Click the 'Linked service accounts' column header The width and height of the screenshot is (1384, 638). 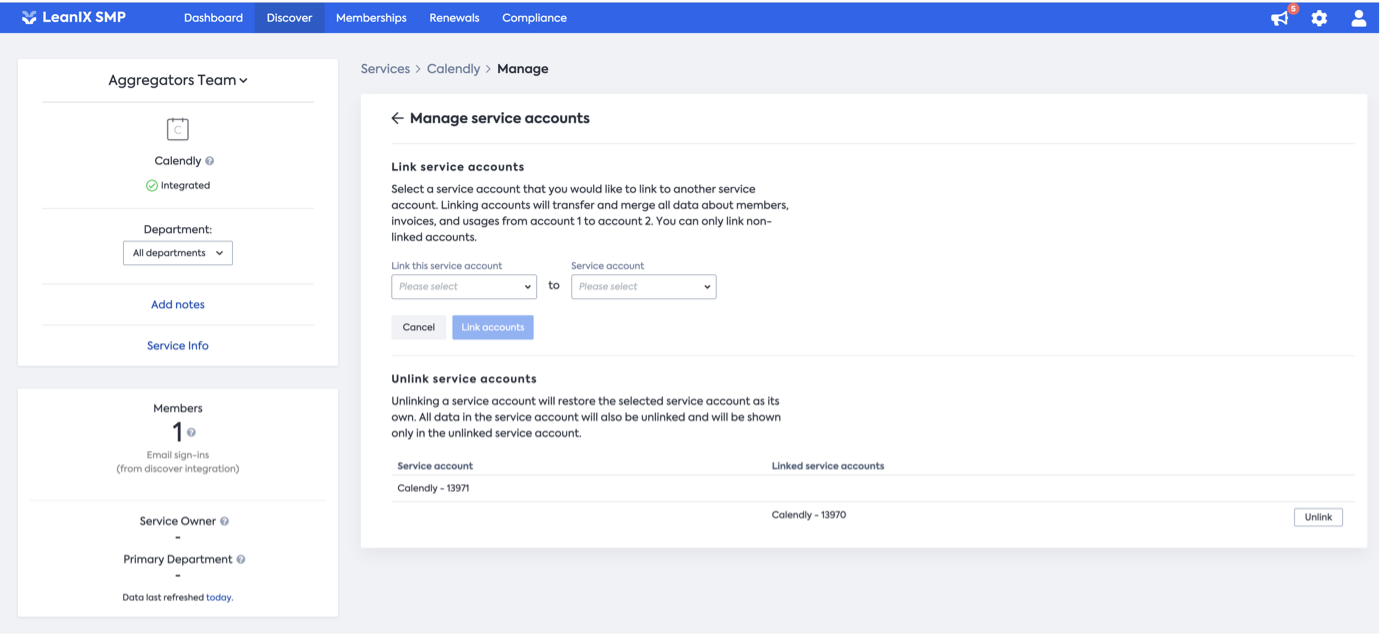click(x=827, y=466)
